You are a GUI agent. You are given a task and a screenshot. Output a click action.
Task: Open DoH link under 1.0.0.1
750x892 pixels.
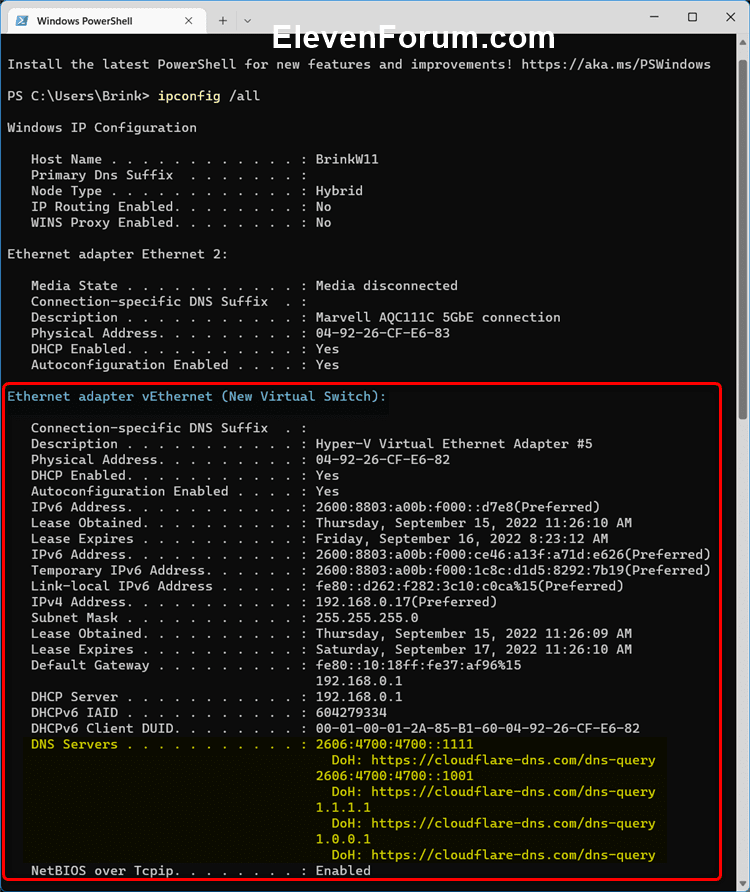coord(513,855)
